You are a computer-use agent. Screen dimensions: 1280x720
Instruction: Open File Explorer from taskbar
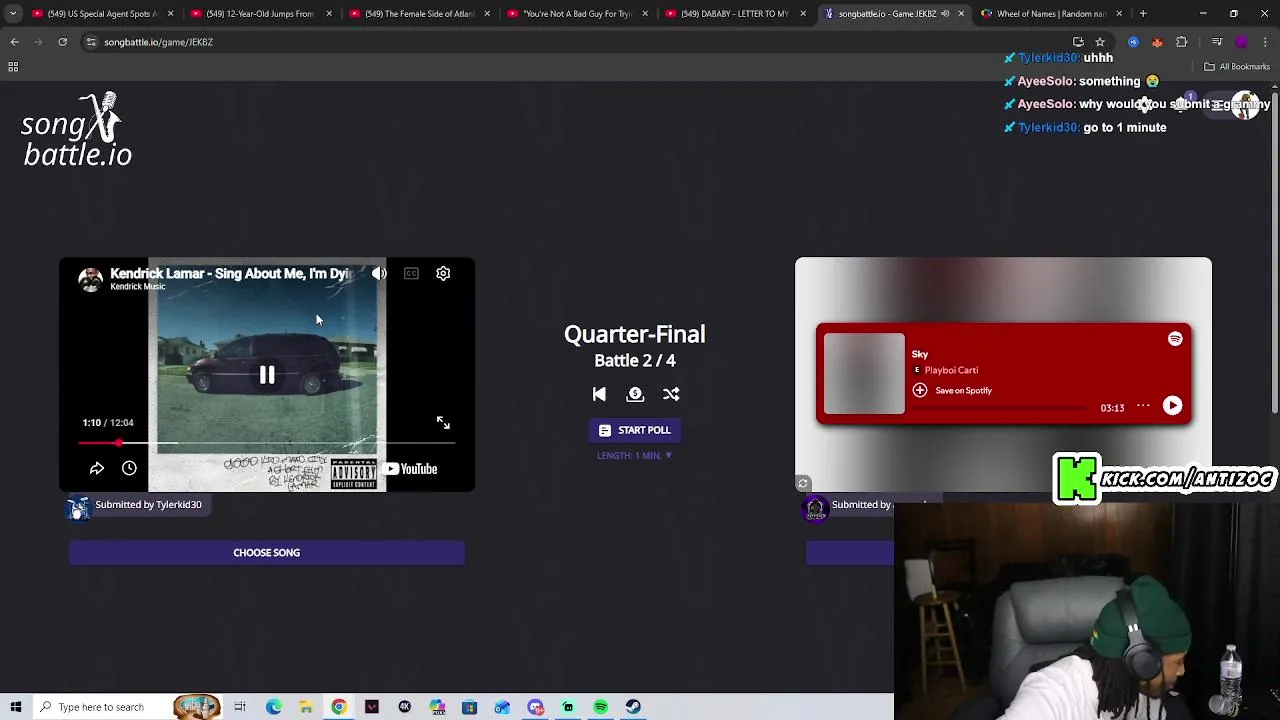[306, 707]
